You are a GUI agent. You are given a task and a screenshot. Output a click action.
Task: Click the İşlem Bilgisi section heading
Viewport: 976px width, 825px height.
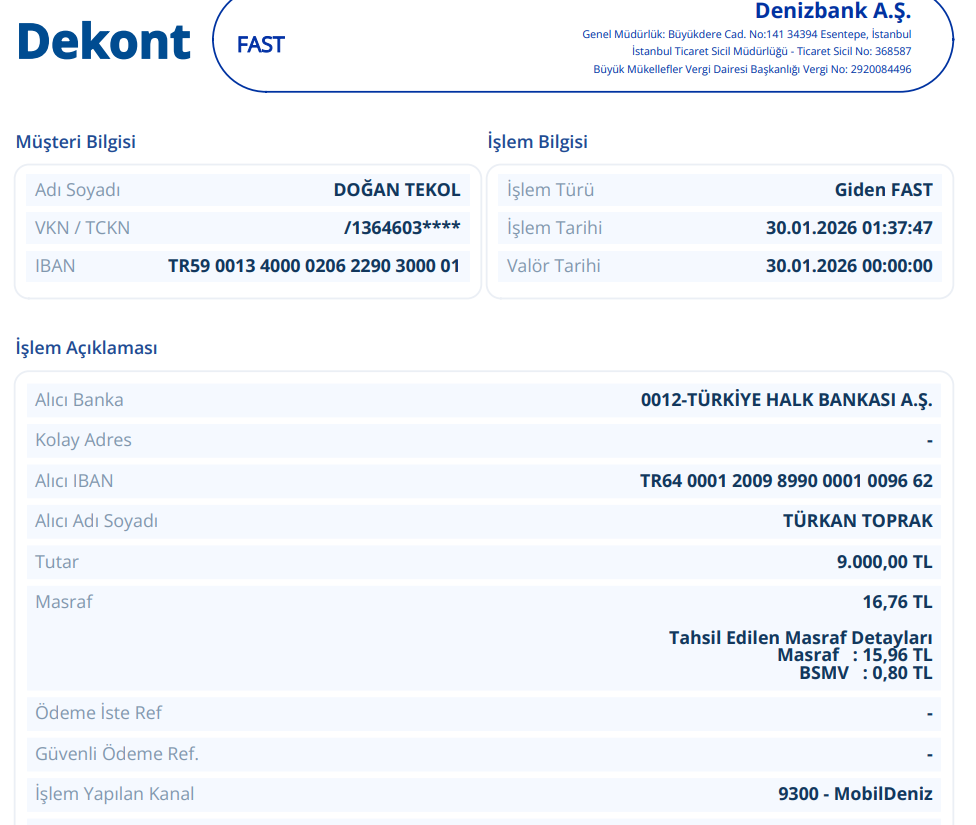click(x=537, y=141)
